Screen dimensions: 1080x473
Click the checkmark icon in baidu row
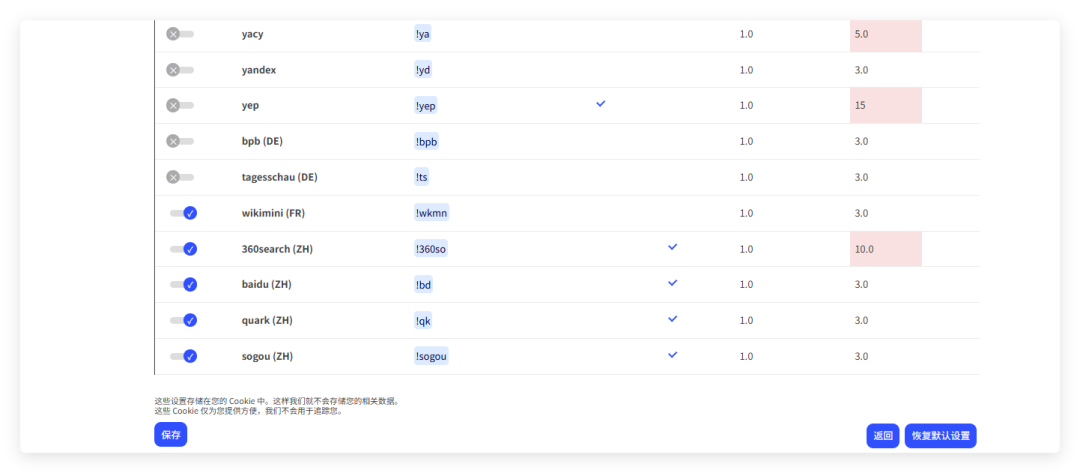pos(672,283)
